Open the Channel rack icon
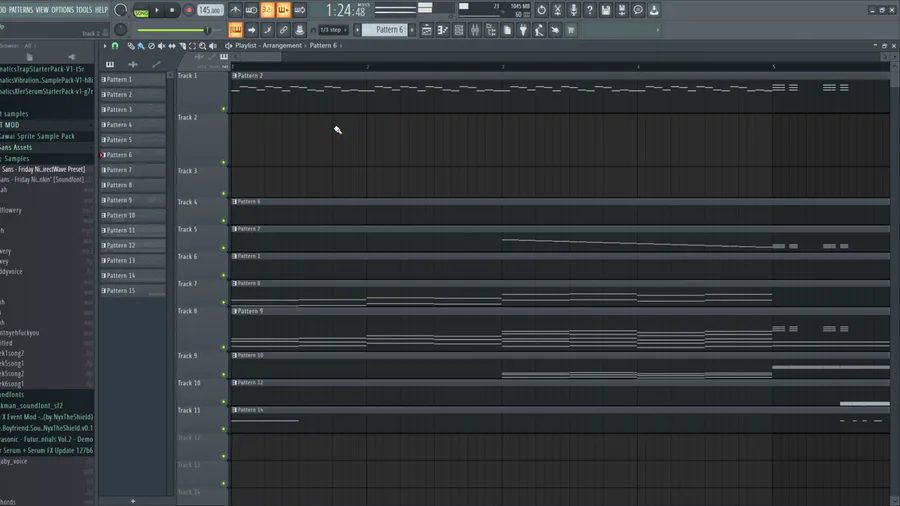The width and height of the screenshot is (900, 506). point(459,30)
